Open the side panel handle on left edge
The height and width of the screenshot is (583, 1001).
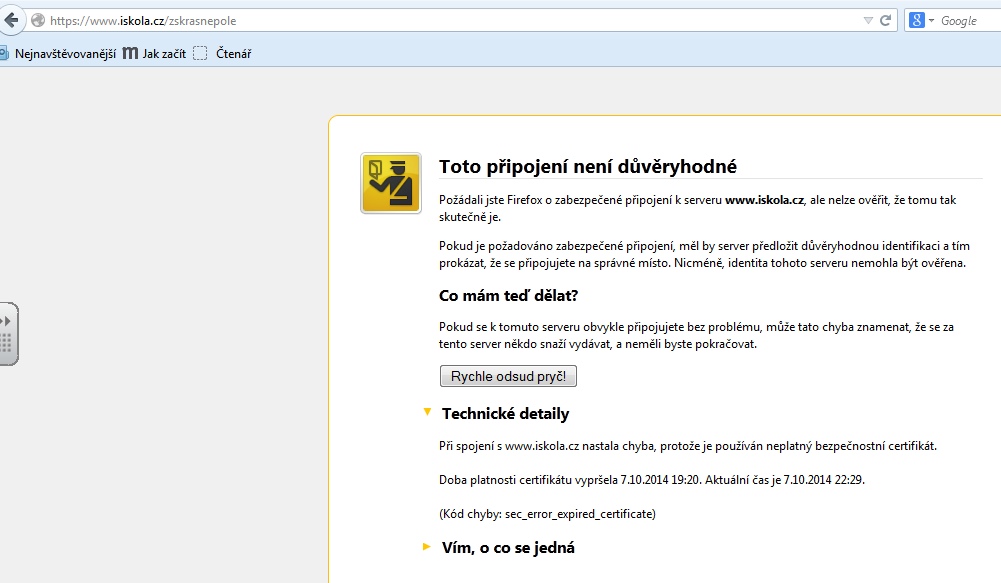tap(7, 334)
